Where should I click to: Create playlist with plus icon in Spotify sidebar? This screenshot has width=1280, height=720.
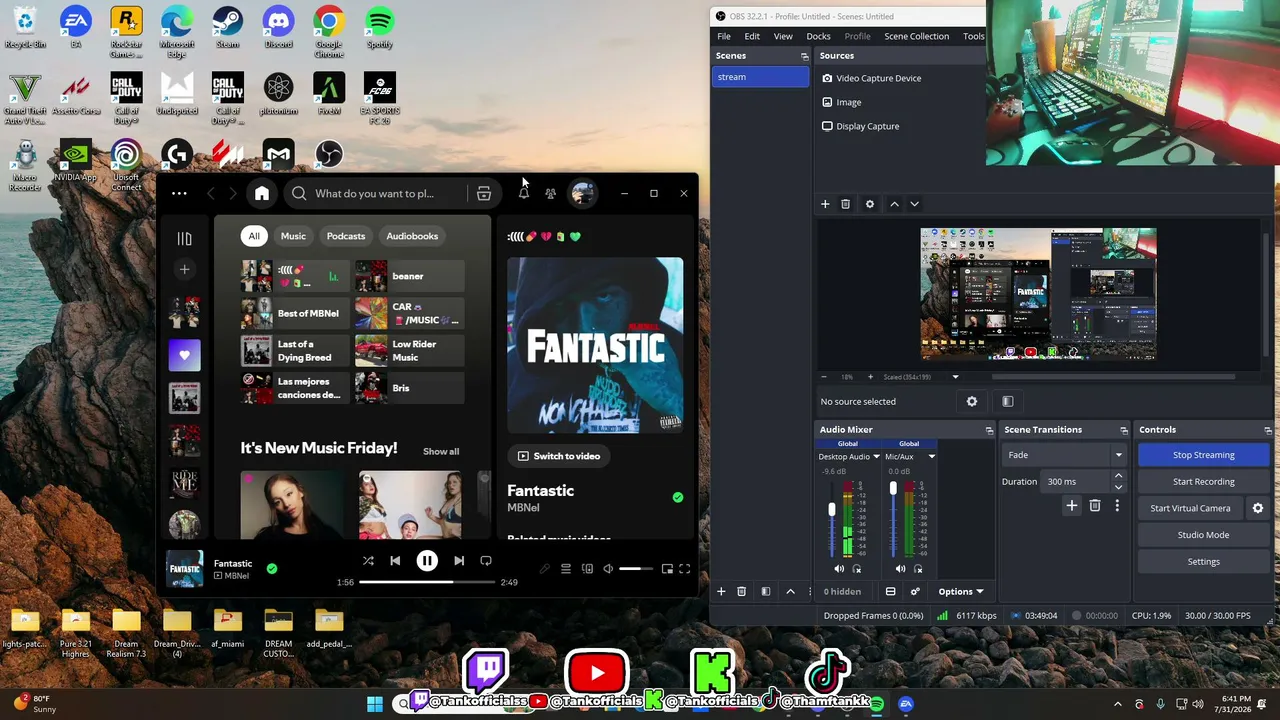click(184, 269)
